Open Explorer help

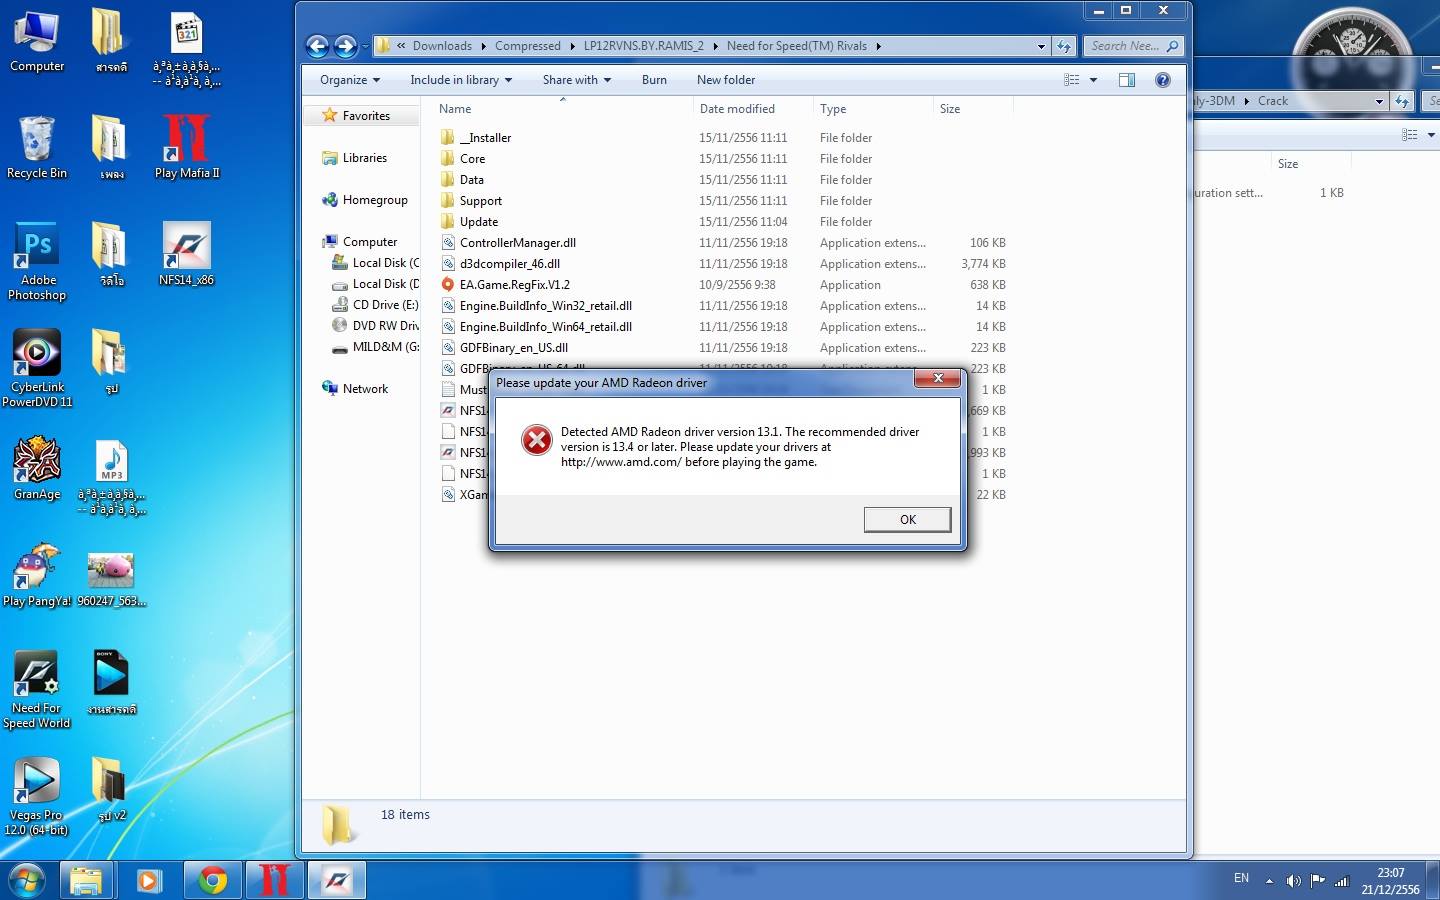point(1163,80)
